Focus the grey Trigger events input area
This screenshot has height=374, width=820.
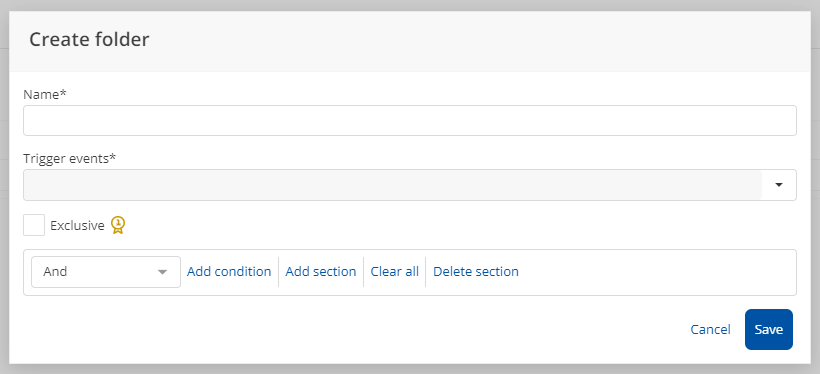[x=393, y=185]
